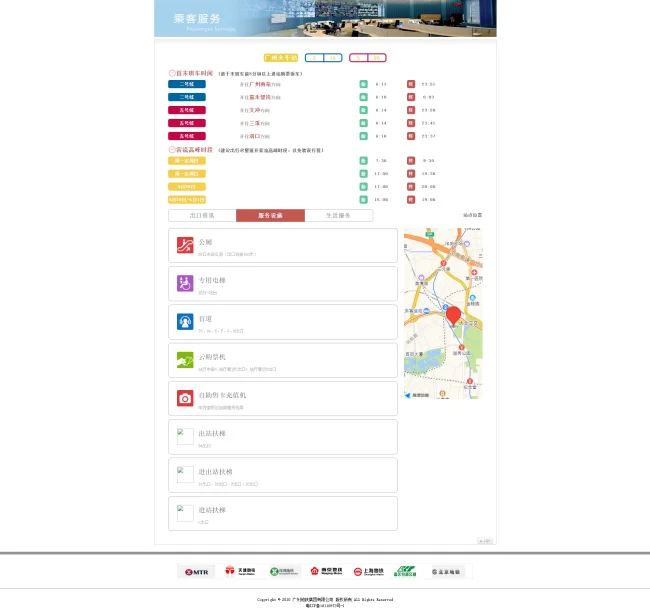Click the first yellow peak-period date badge

click(187, 161)
